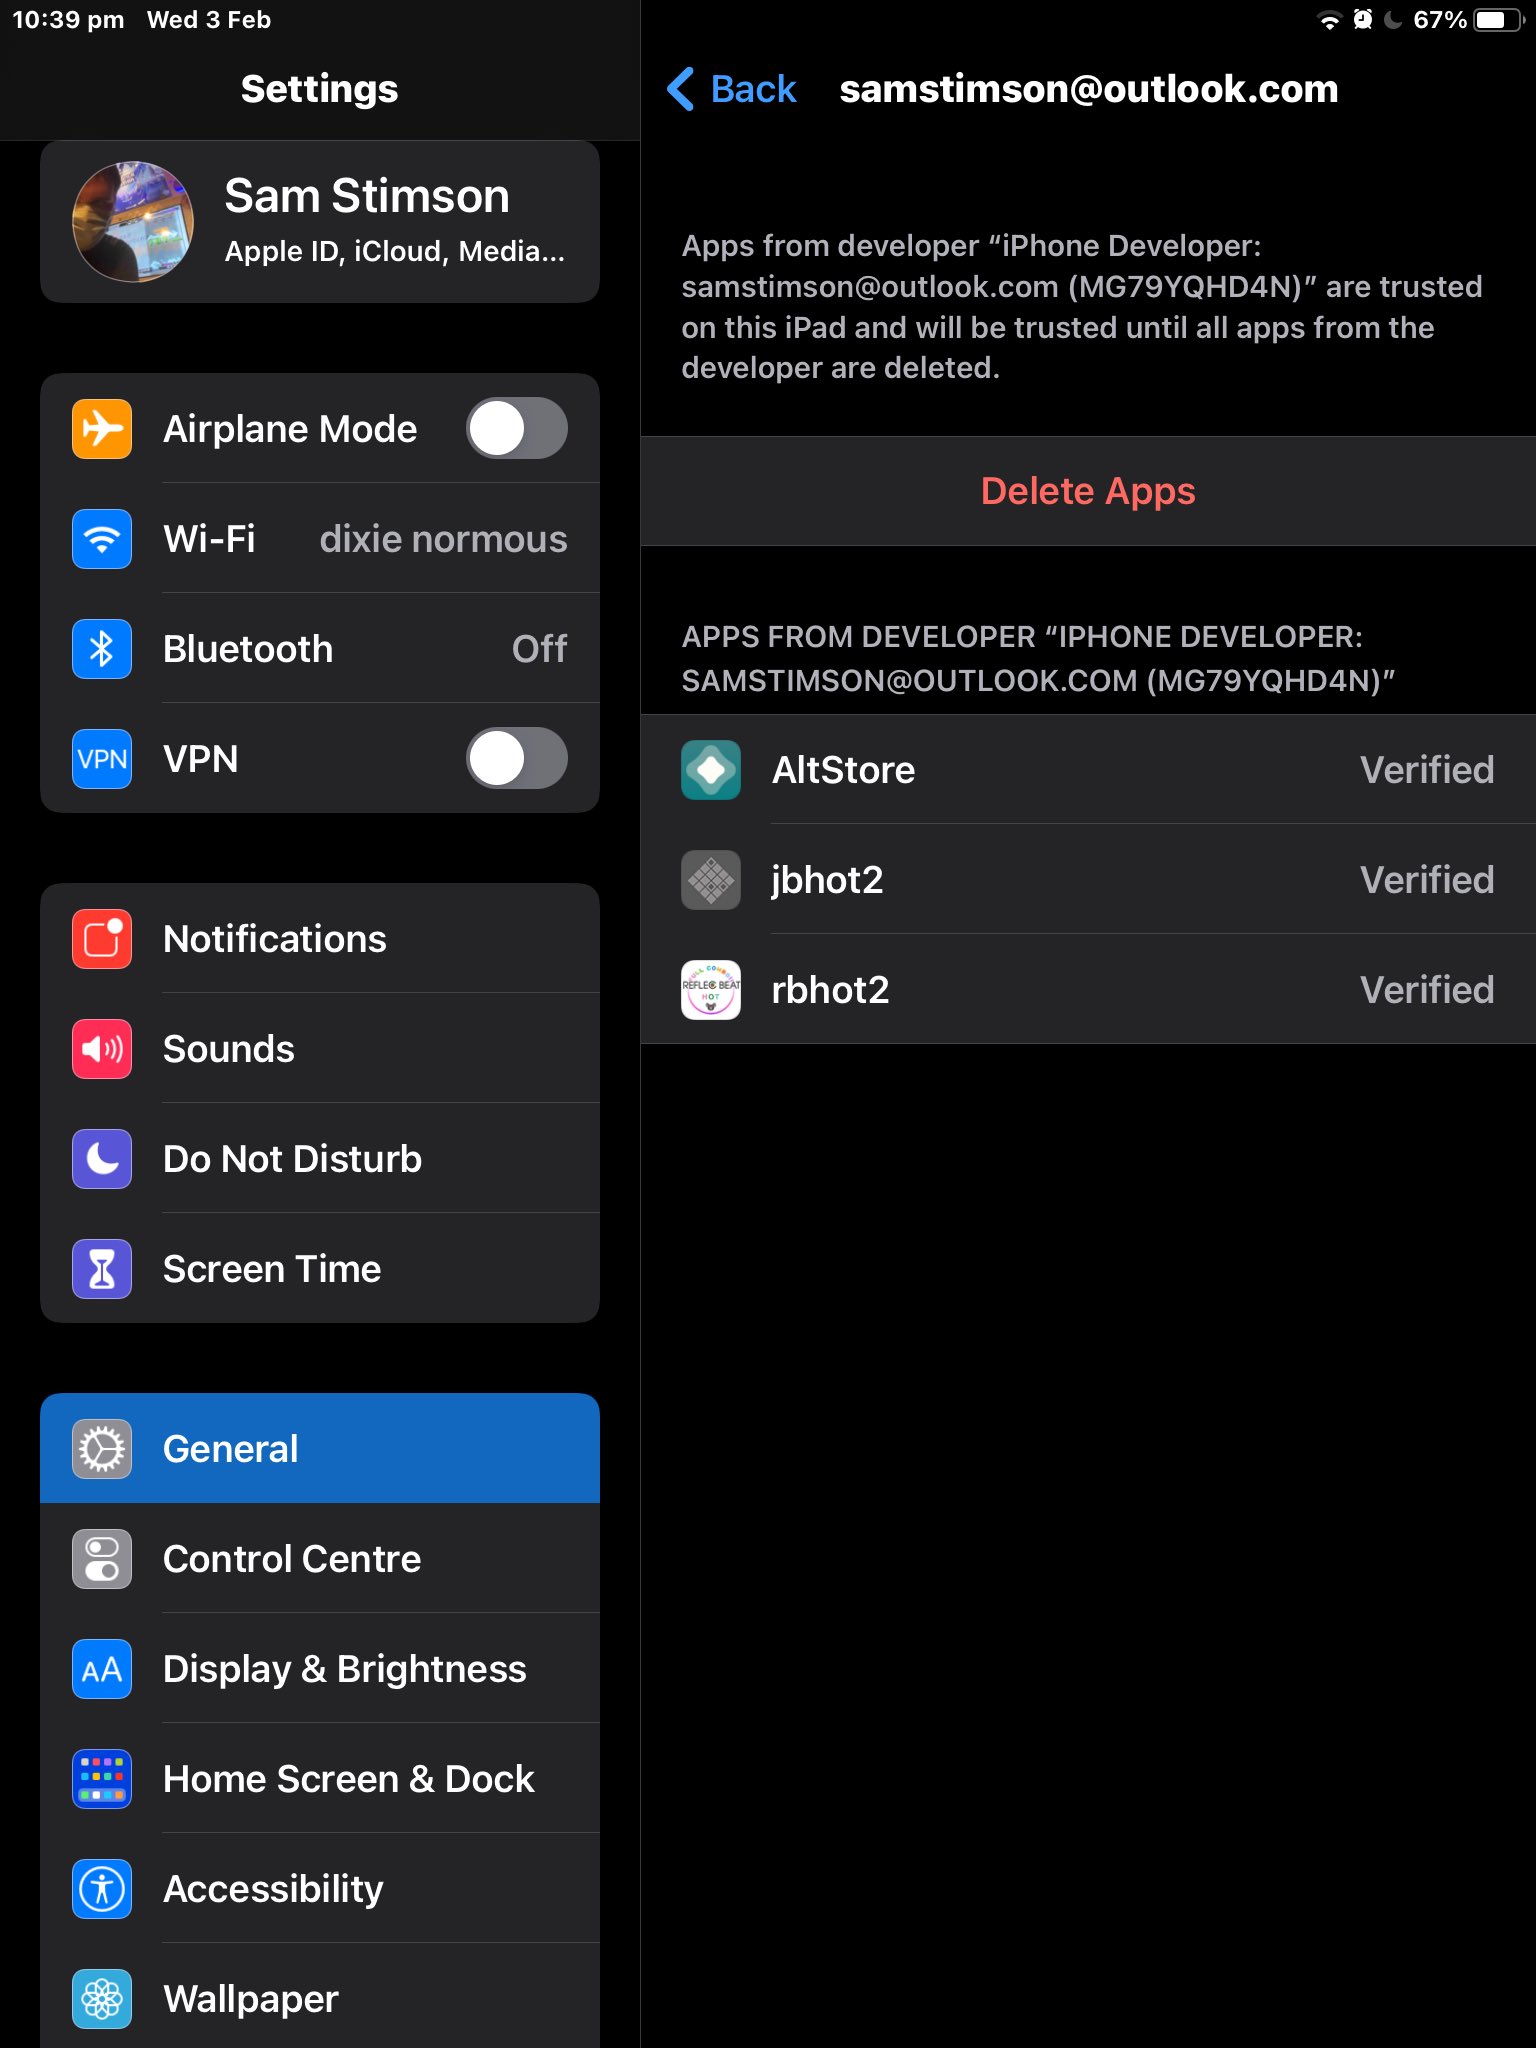Tap the Sounds speaker icon
The width and height of the screenshot is (1536, 2048).
point(102,1049)
